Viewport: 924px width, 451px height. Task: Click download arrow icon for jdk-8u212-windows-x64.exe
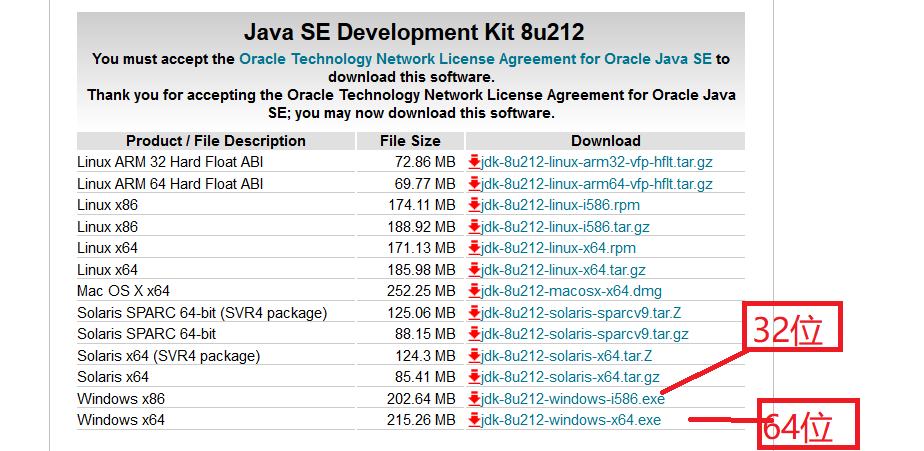pyautogui.click(x=474, y=420)
